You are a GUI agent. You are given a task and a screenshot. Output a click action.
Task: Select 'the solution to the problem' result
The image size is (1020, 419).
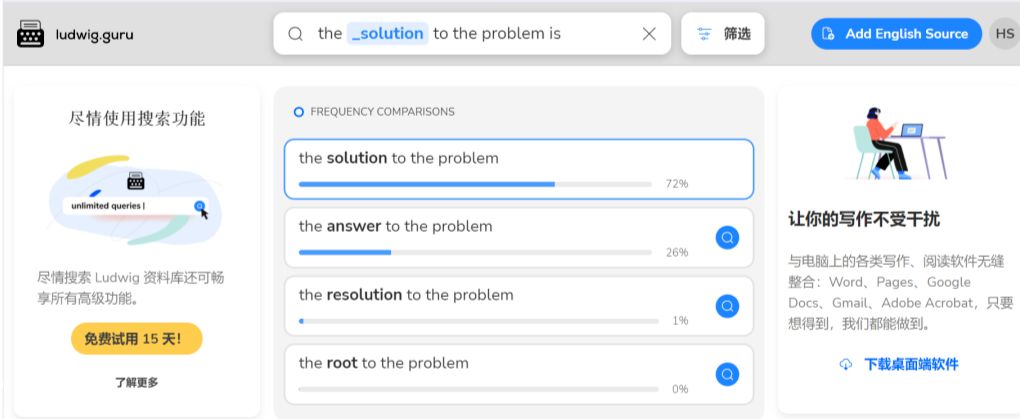(518, 168)
